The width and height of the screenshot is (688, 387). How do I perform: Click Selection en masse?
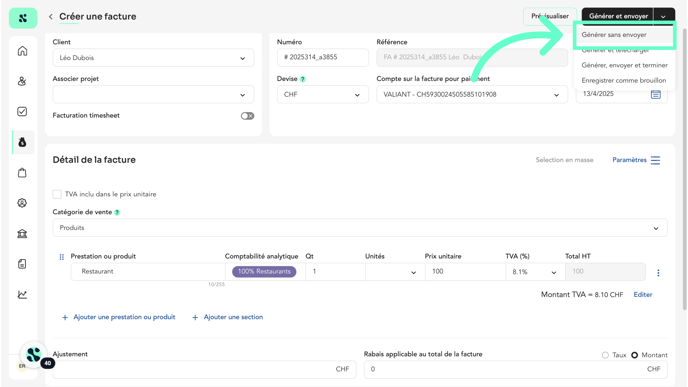(564, 160)
